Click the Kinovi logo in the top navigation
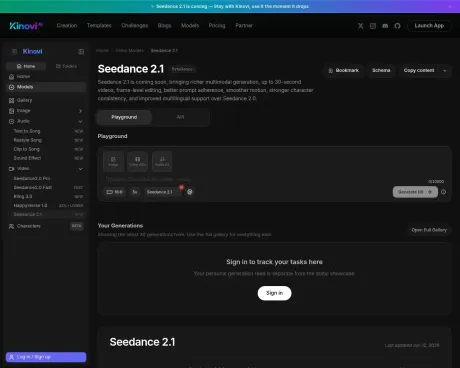460x368 pixels. point(26,26)
